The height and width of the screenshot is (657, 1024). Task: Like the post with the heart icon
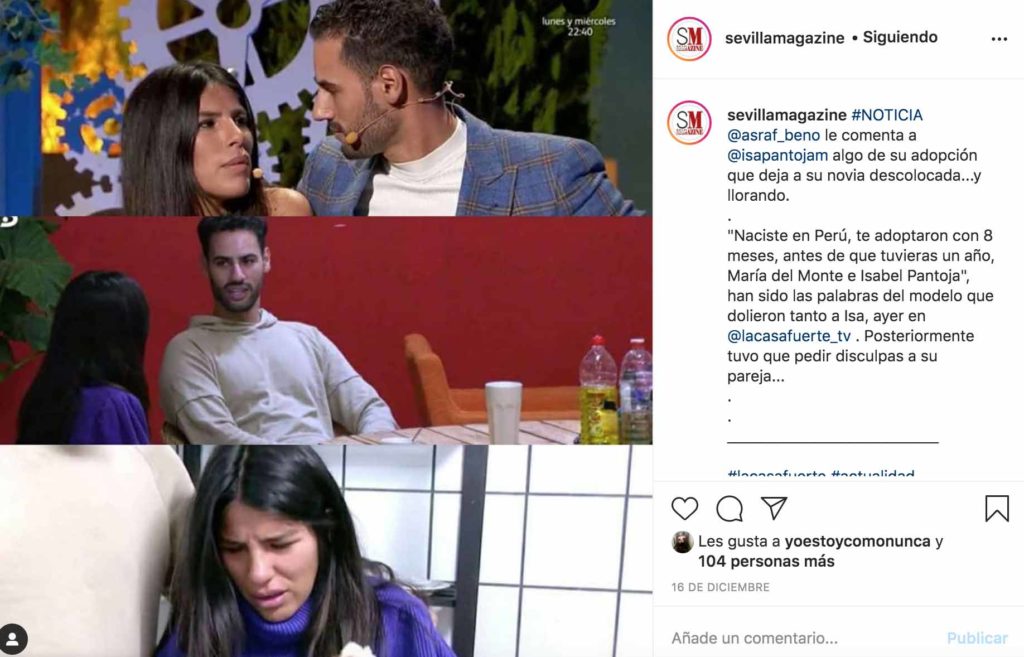point(684,508)
